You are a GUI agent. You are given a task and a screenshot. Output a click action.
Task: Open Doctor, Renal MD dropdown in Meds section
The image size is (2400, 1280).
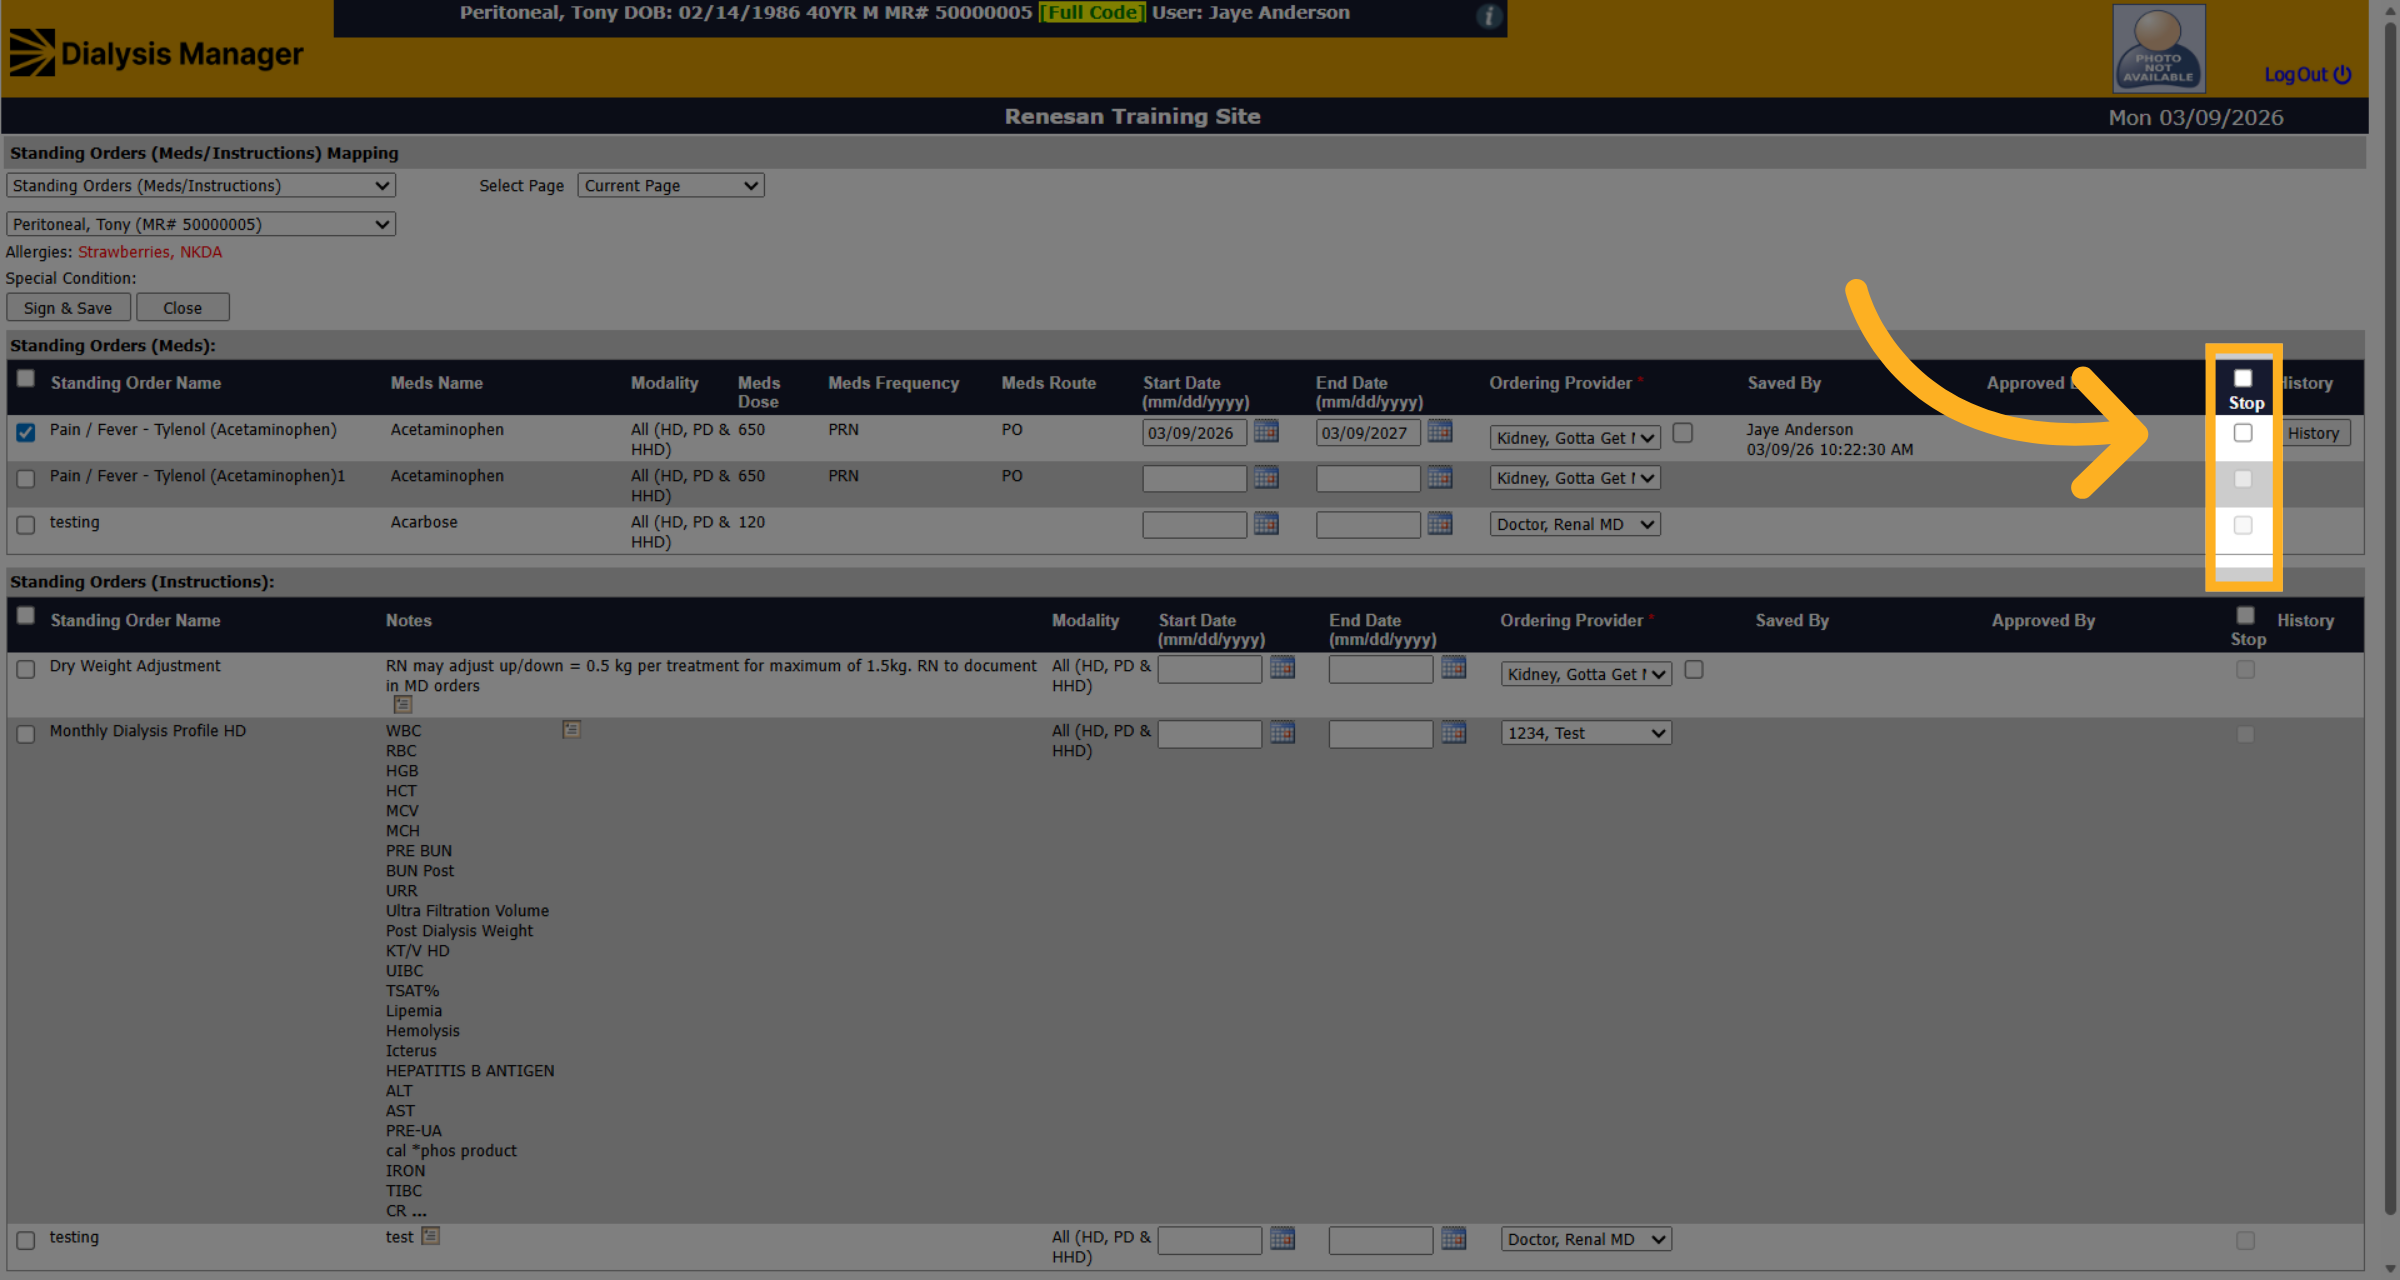(x=1575, y=524)
